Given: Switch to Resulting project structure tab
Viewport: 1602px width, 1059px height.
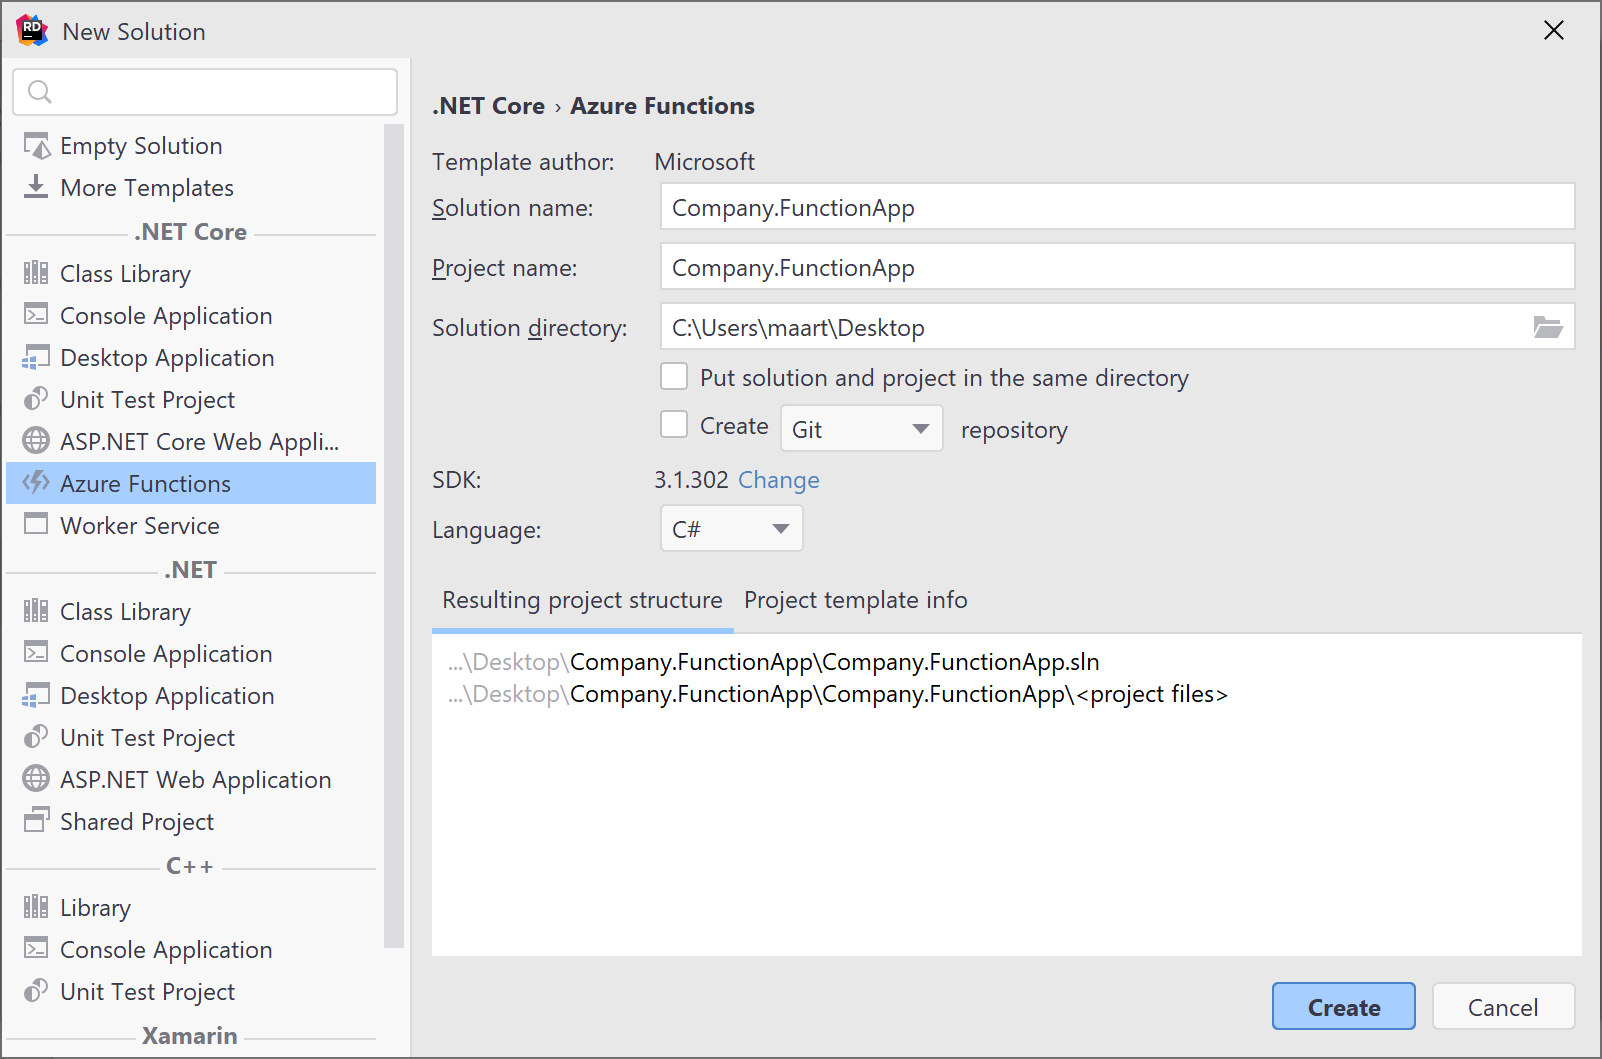Looking at the screenshot, I should tap(582, 600).
